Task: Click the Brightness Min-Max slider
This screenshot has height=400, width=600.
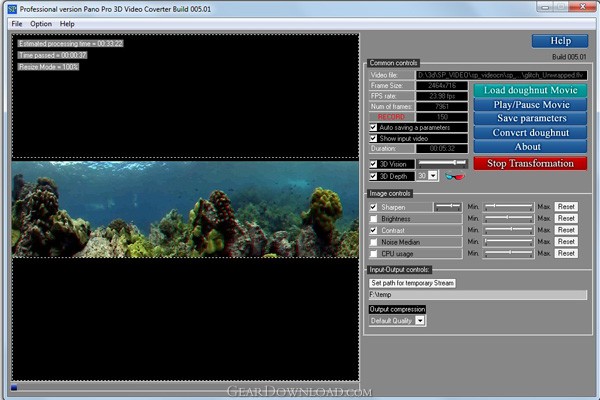Action: 508,219
